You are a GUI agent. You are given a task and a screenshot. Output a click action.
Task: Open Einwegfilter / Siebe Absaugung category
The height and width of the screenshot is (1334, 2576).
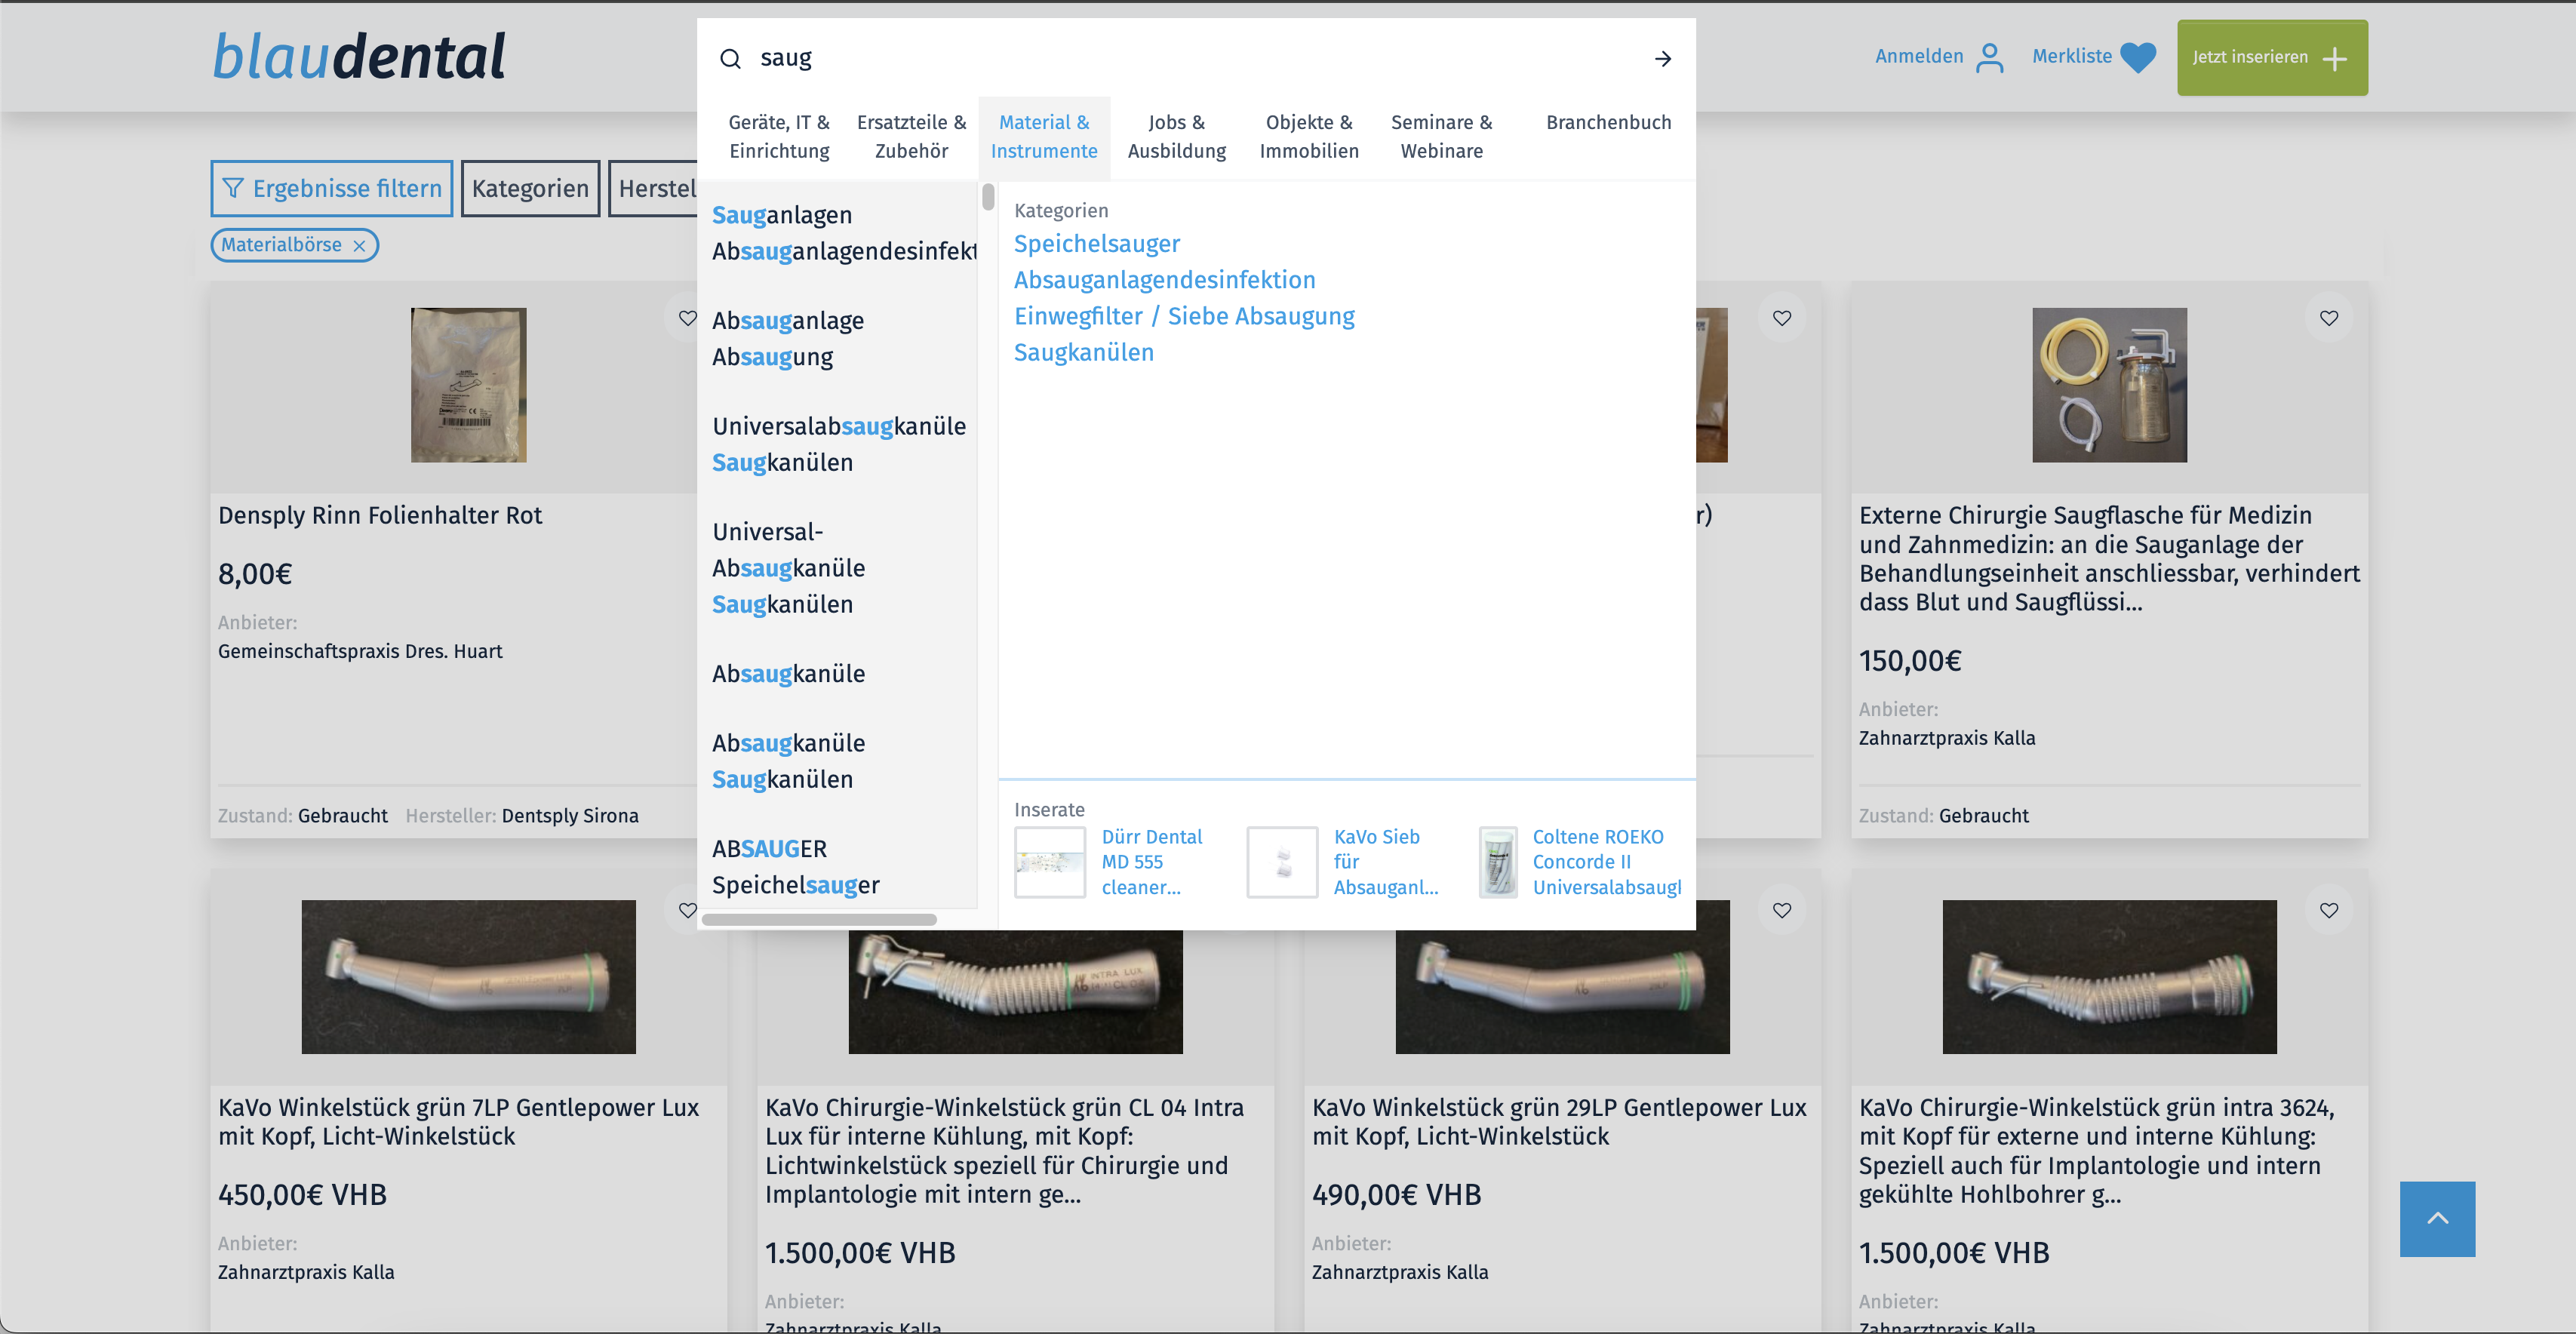coord(1184,316)
